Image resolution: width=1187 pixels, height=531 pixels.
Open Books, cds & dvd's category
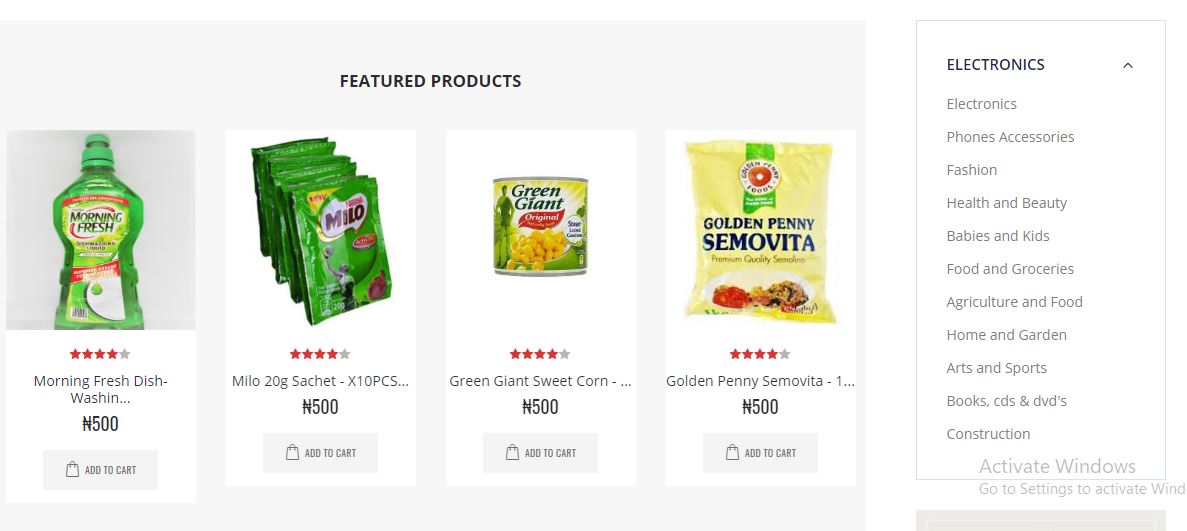point(1006,401)
